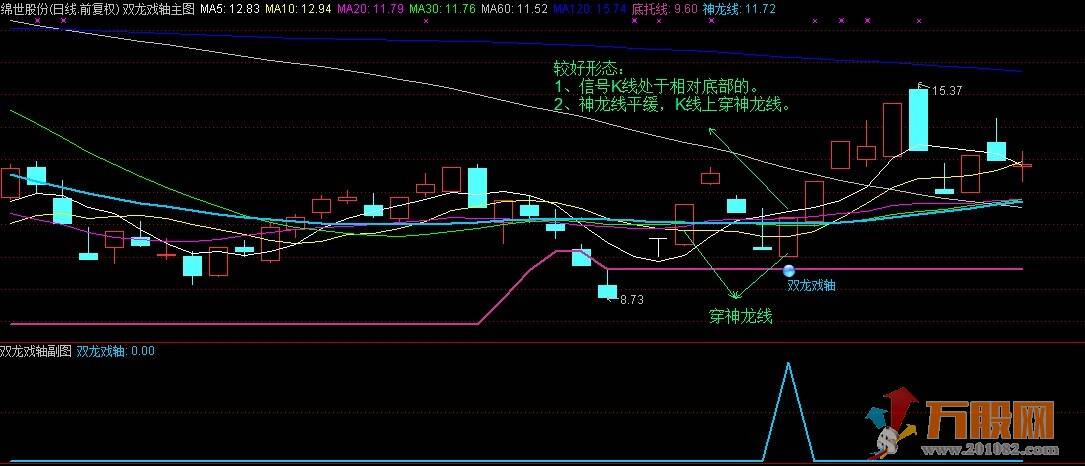Click the 双龙戏轴: 0.00 sub-chart value
Screen dimensions: 1085x466
point(116,351)
